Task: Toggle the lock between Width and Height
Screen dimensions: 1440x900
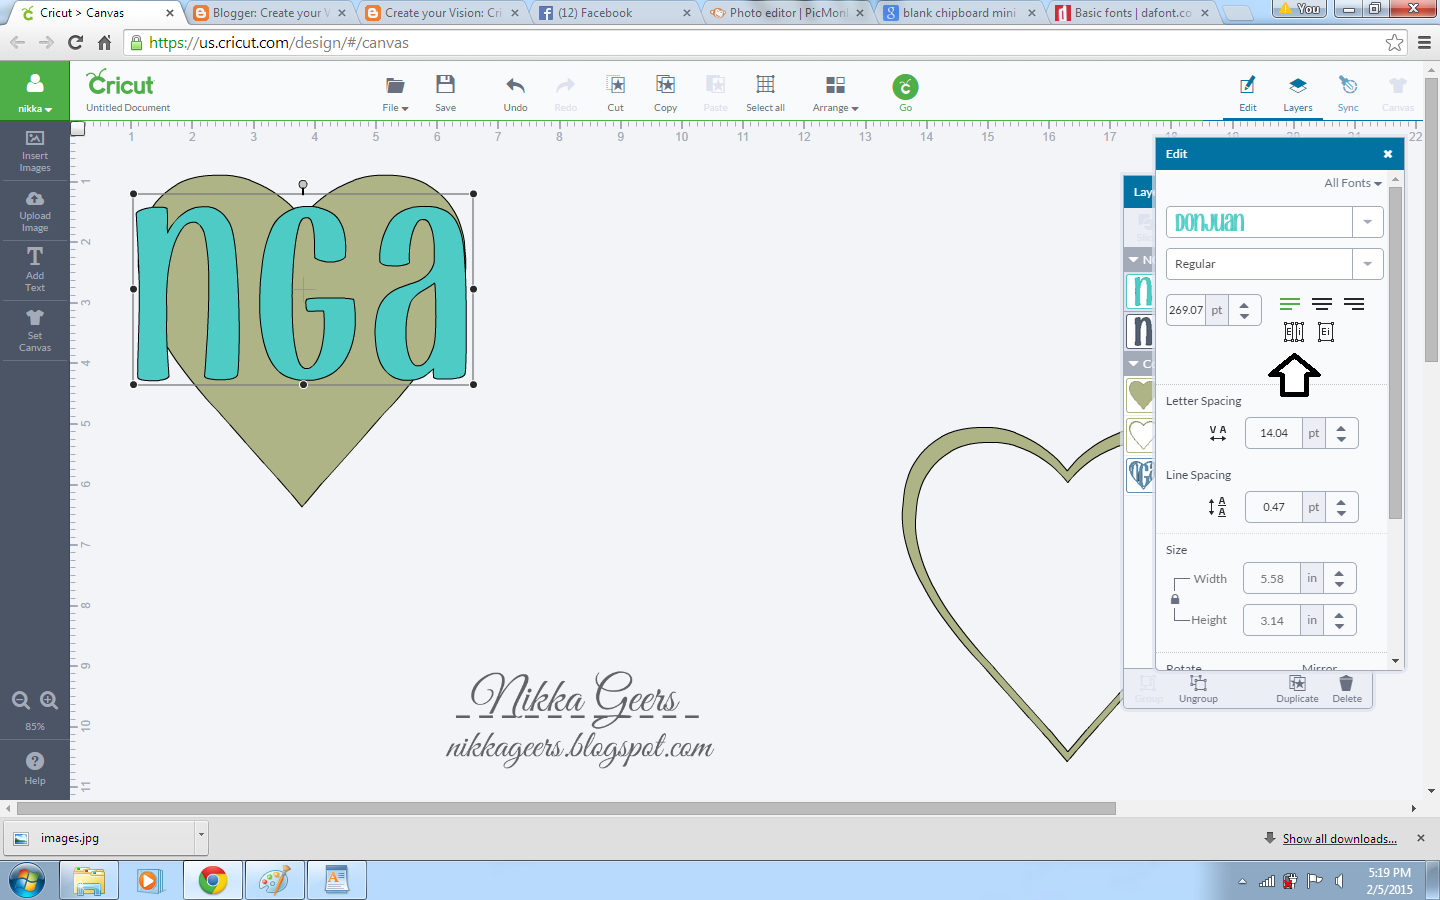Action: [x=1174, y=599]
